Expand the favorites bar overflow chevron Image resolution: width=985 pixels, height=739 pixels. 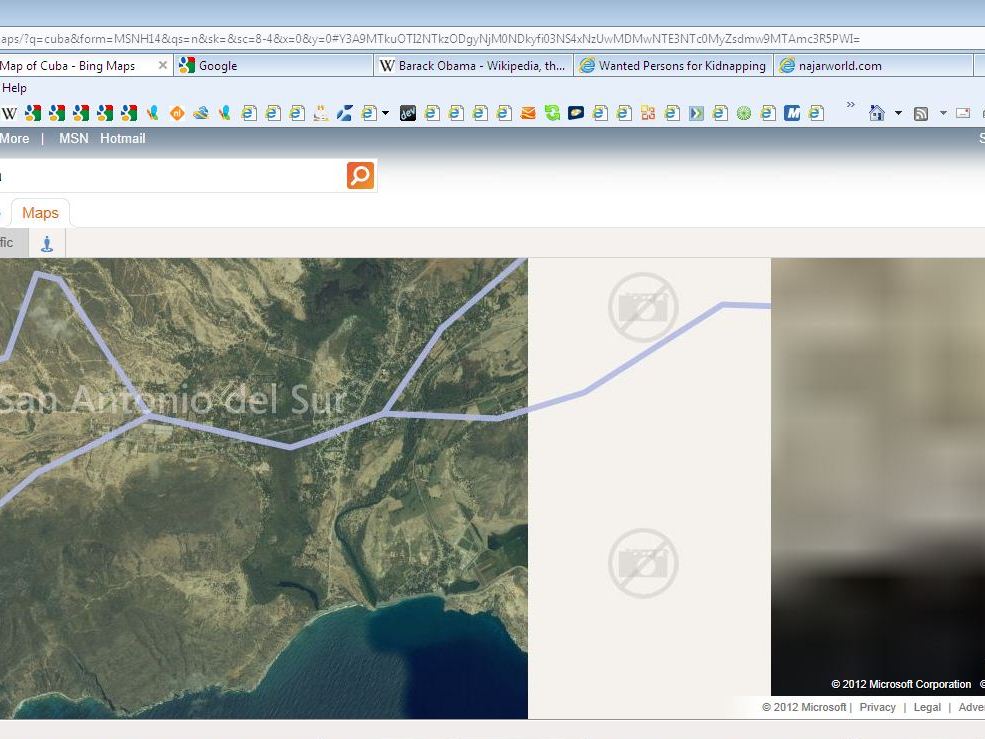[x=851, y=105]
